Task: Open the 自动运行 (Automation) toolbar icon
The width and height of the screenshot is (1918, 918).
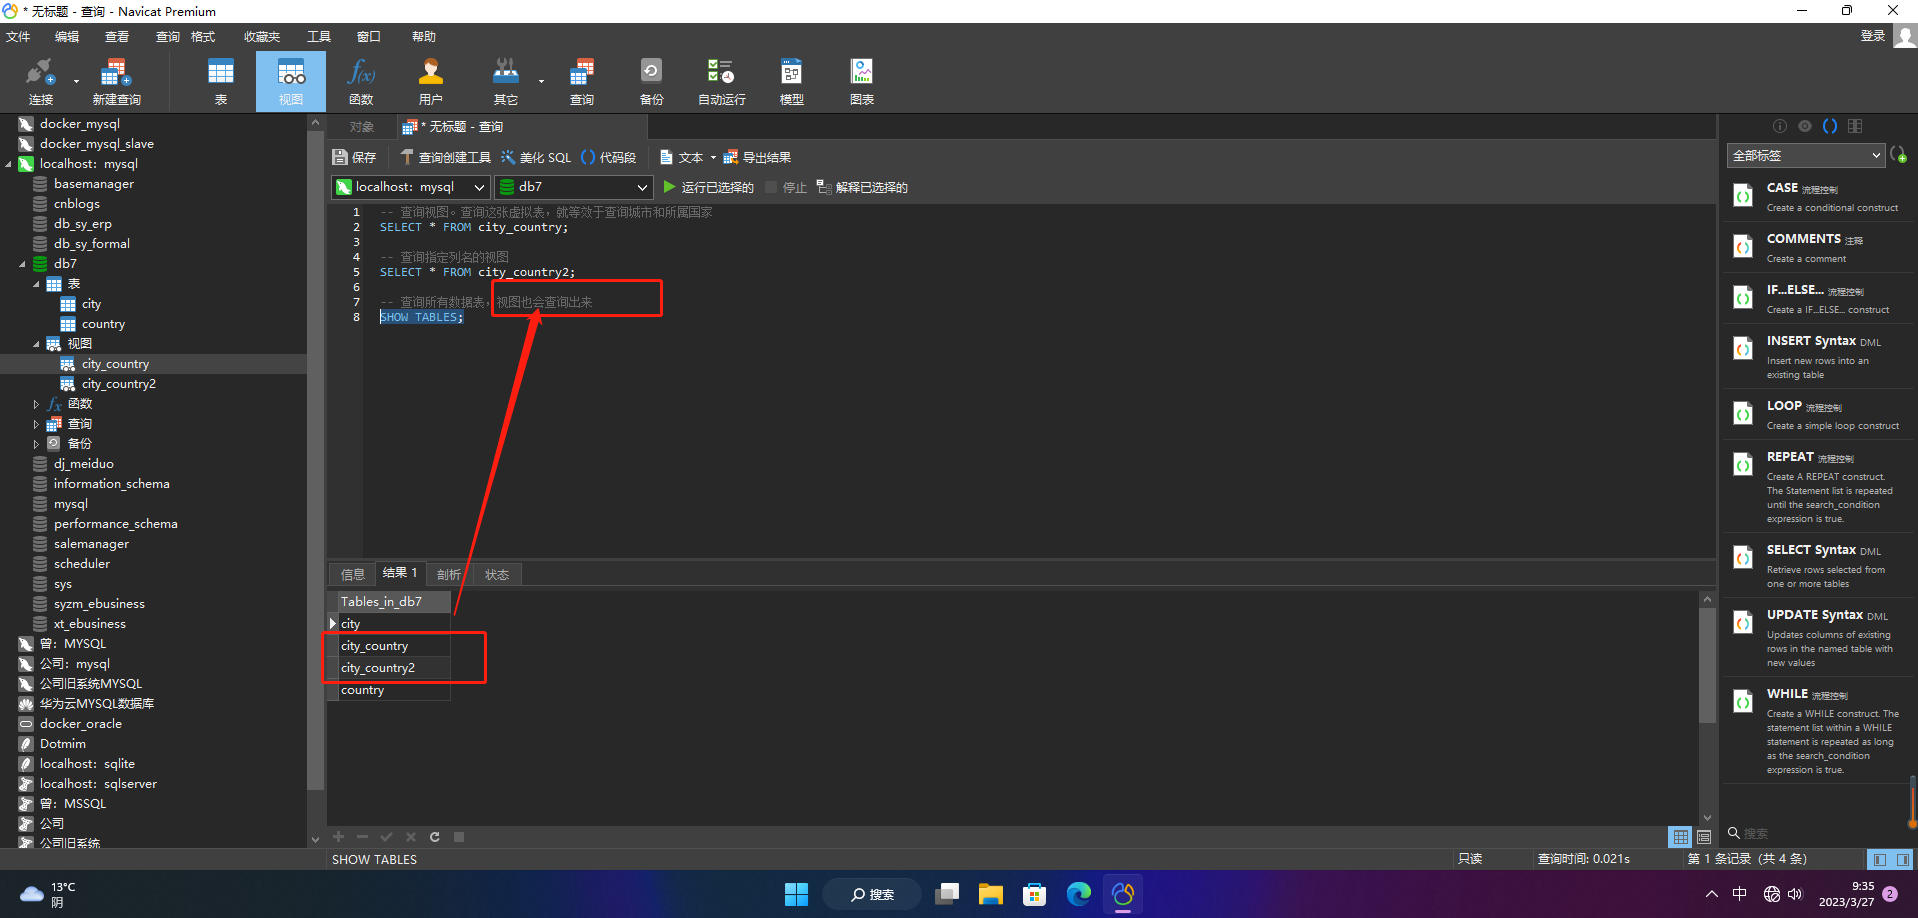Action: 721,82
